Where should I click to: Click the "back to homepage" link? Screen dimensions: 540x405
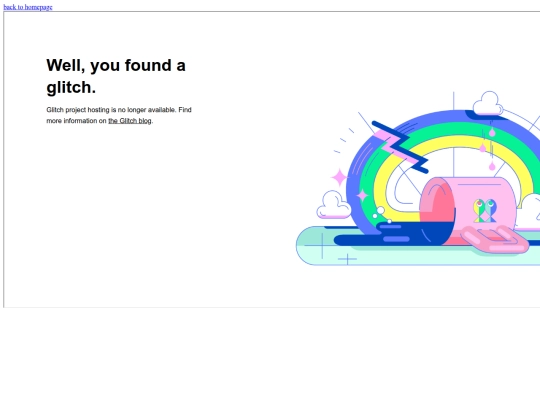pyautogui.click(x=28, y=7)
